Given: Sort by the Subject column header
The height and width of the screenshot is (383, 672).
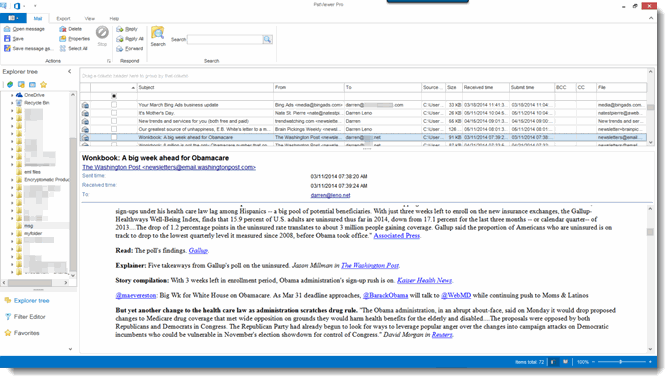Looking at the screenshot, I should (205, 87).
